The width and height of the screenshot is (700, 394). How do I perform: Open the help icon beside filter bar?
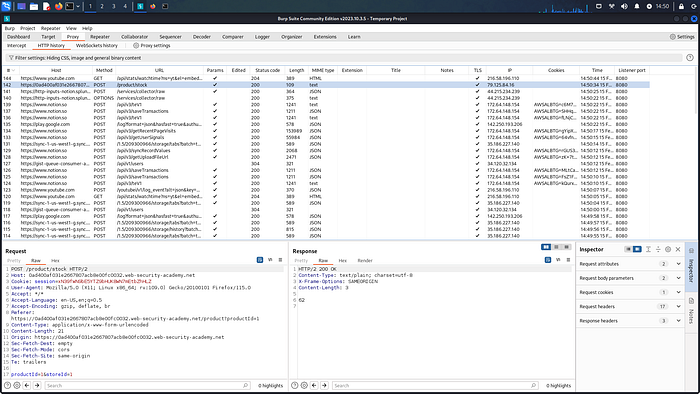pos(690,58)
